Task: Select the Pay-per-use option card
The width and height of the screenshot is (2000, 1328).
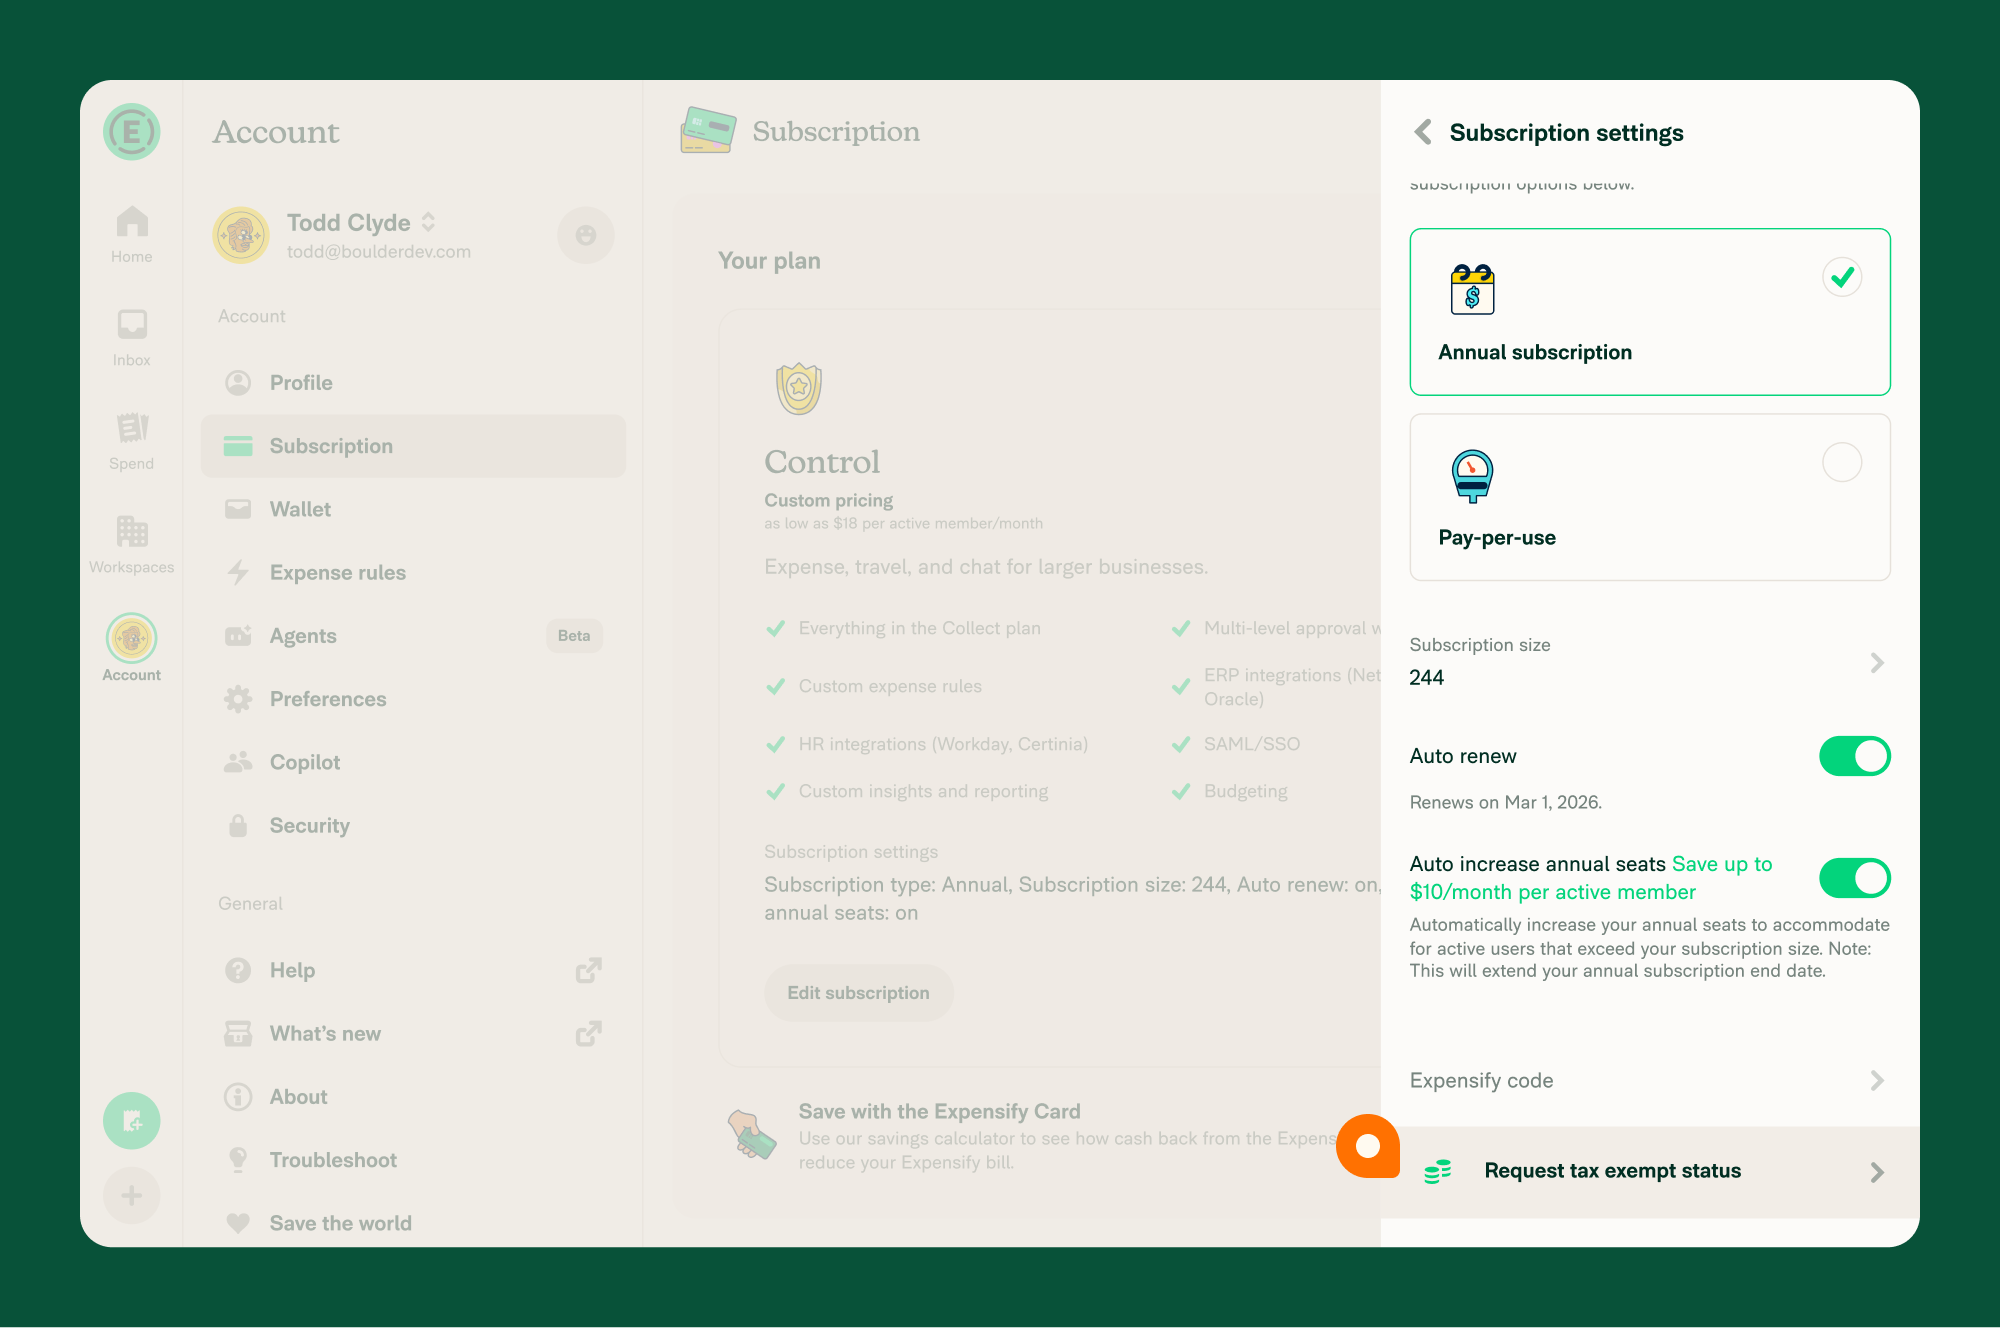Action: coord(1650,497)
